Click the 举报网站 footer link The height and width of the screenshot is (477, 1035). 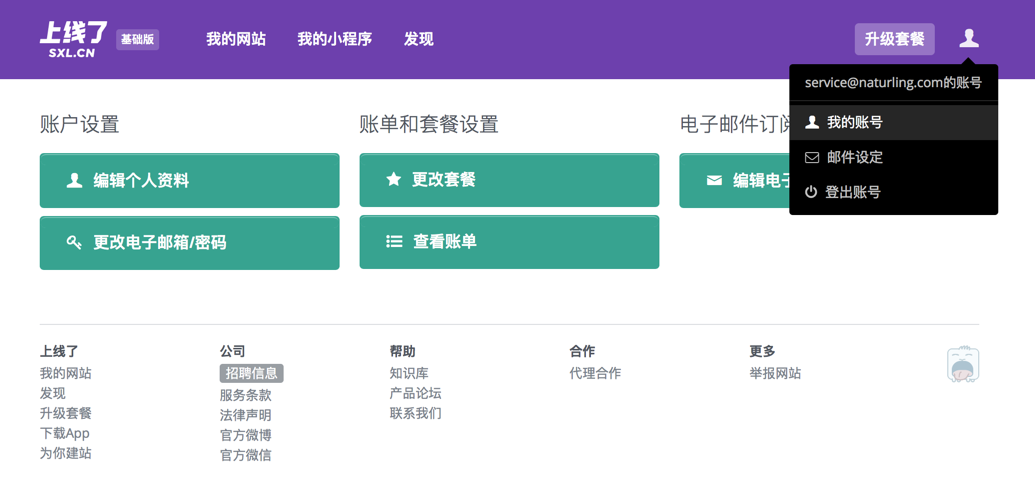point(775,373)
